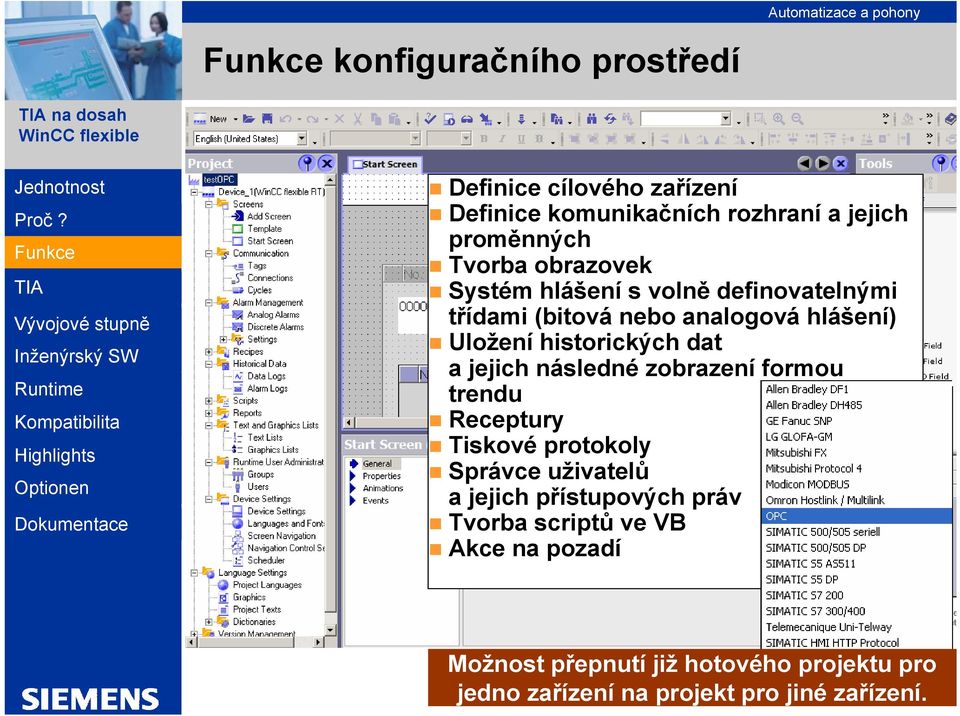Expand the Scripts folder
Viewport: 960px width, 716px height.
coord(209,401)
